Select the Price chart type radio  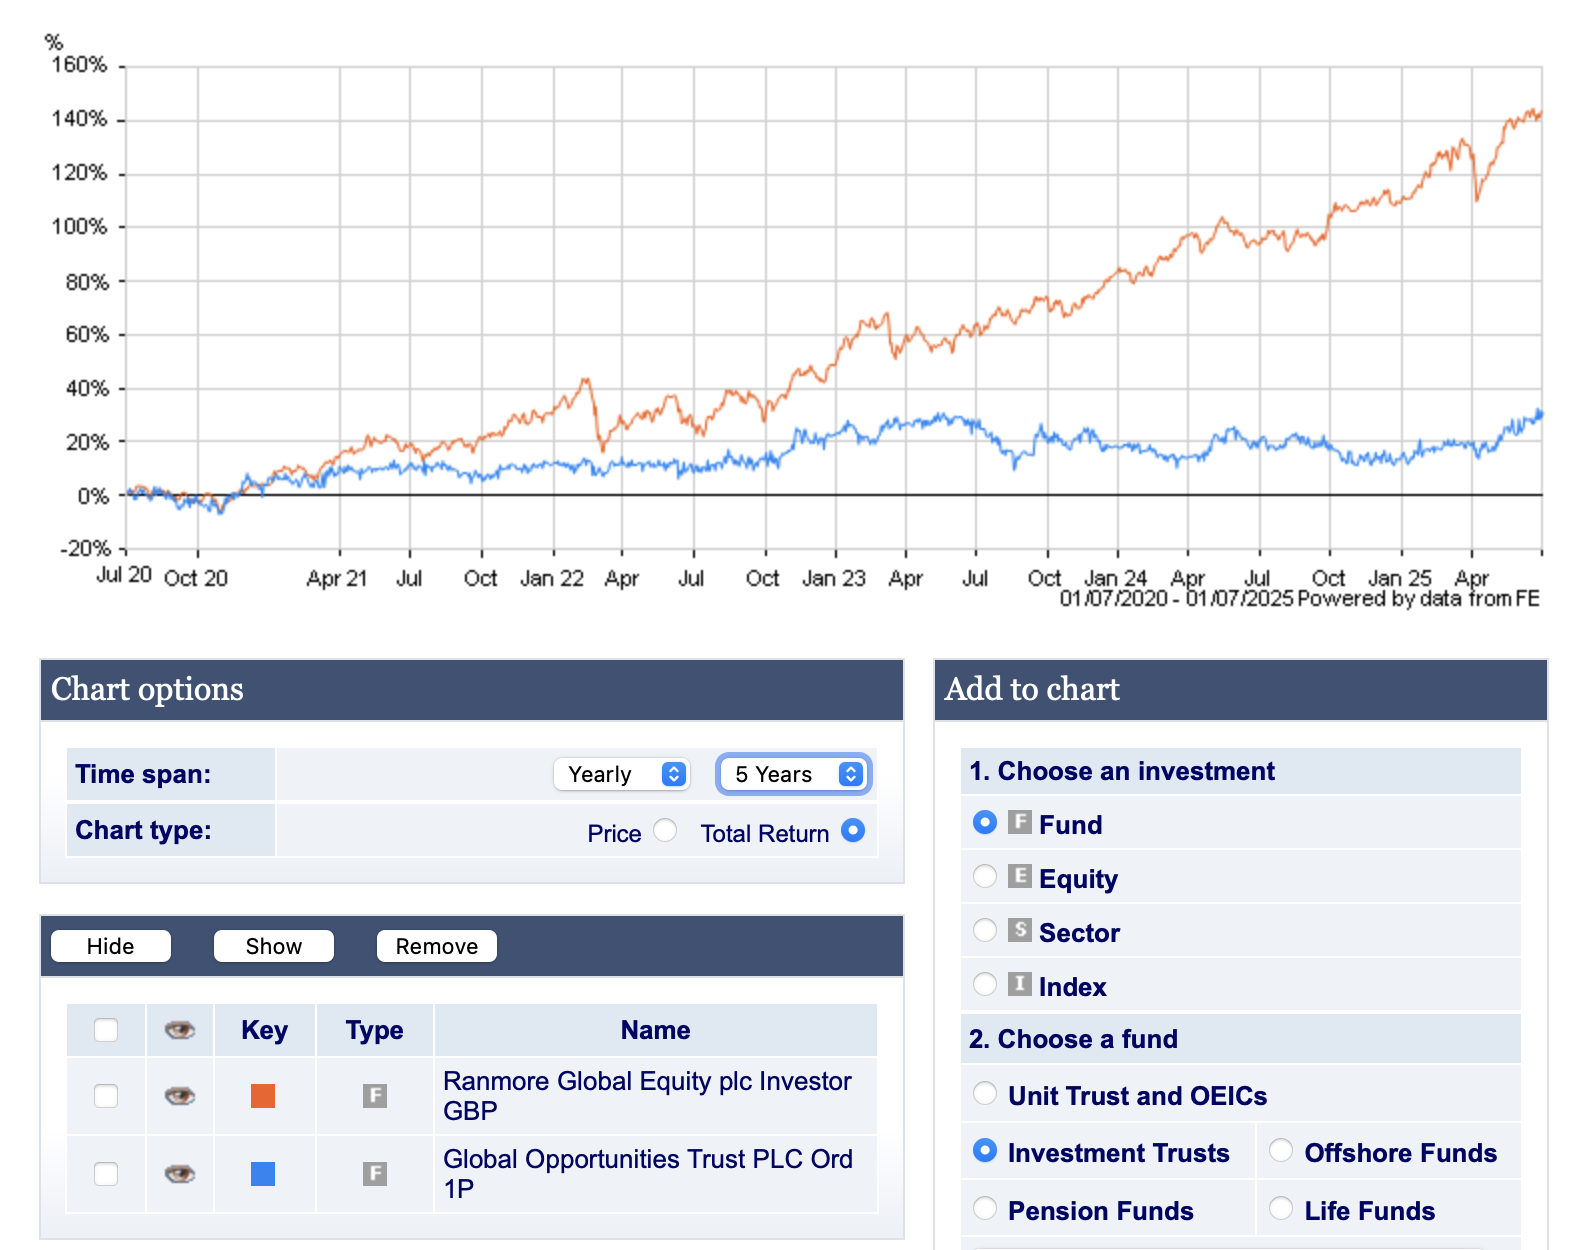(x=665, y=831)
